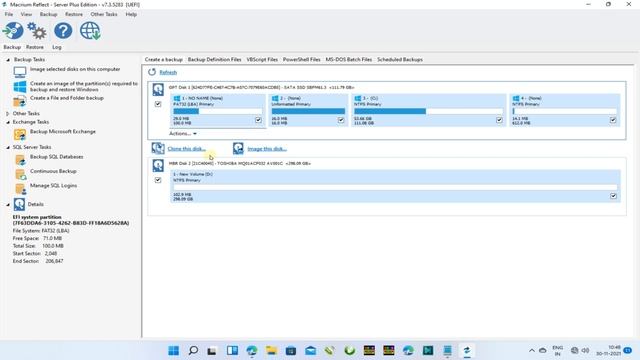Click the Clone this disk link
This screenshot has height=360, width=640.
pos(187,149)
